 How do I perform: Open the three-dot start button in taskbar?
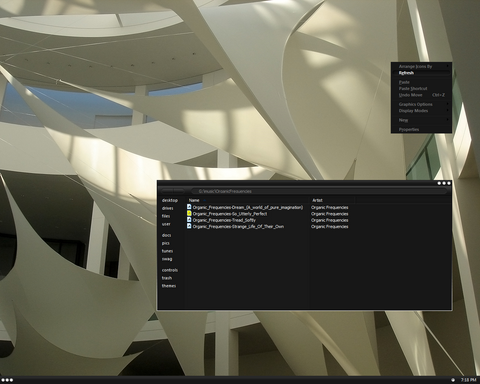[7, 380]
